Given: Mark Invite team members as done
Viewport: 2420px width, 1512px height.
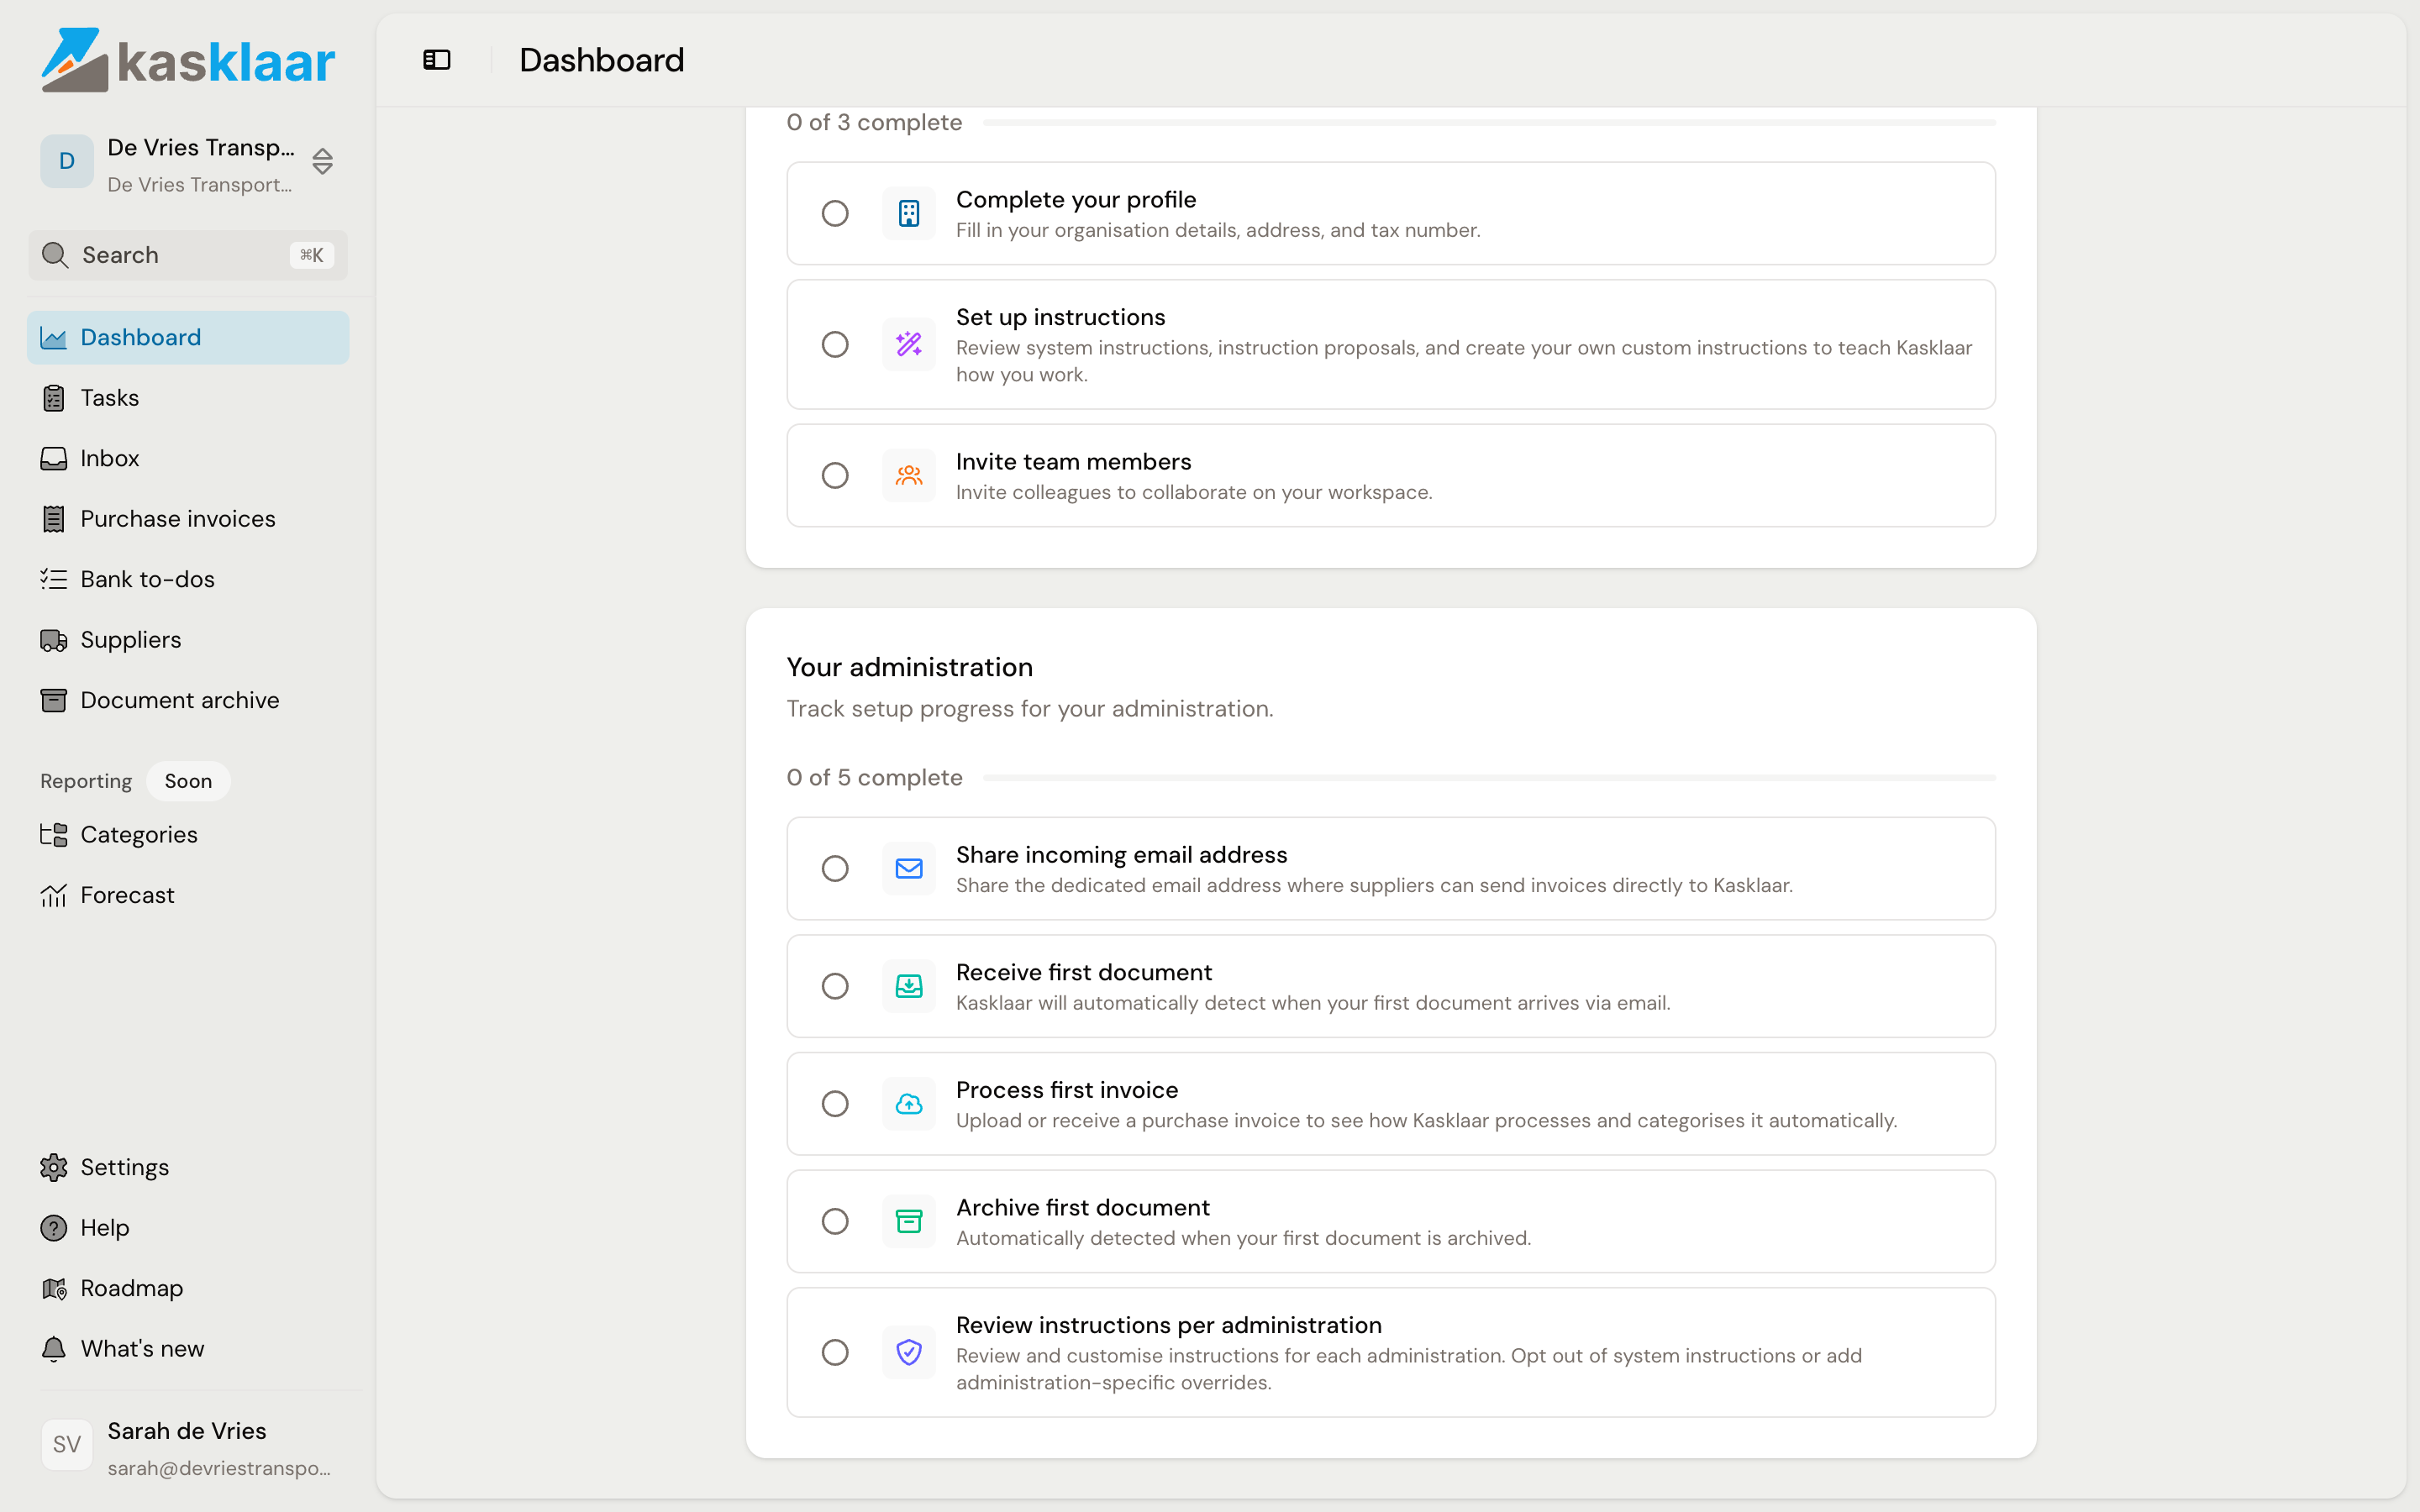Looking at the screenshot, I should coord(835,475).
